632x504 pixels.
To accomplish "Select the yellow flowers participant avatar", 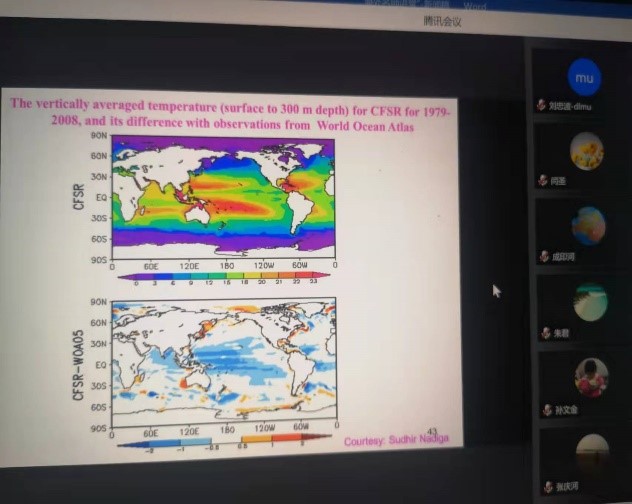I will [586, 151].
